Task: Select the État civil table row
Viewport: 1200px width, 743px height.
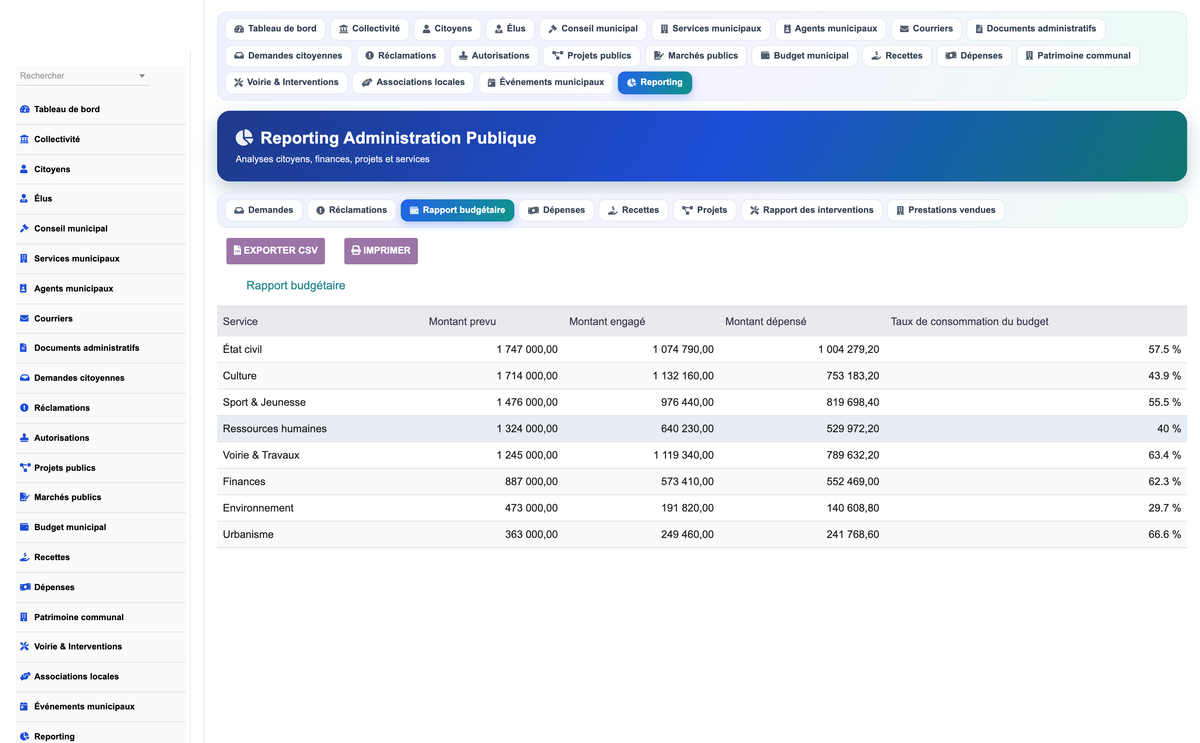Action: tap(702, 350)
